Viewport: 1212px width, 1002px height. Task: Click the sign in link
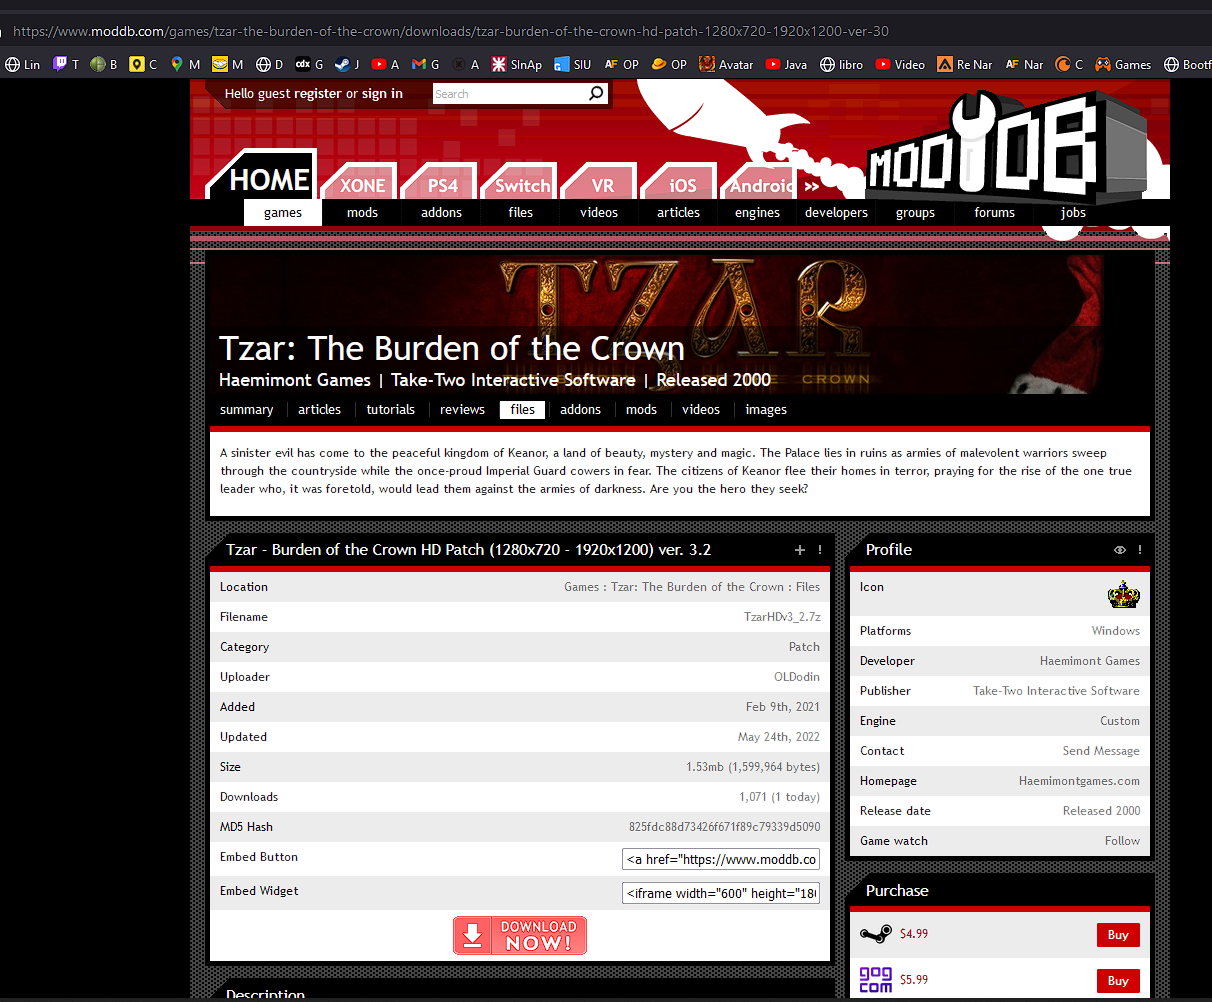coord(382,93)
